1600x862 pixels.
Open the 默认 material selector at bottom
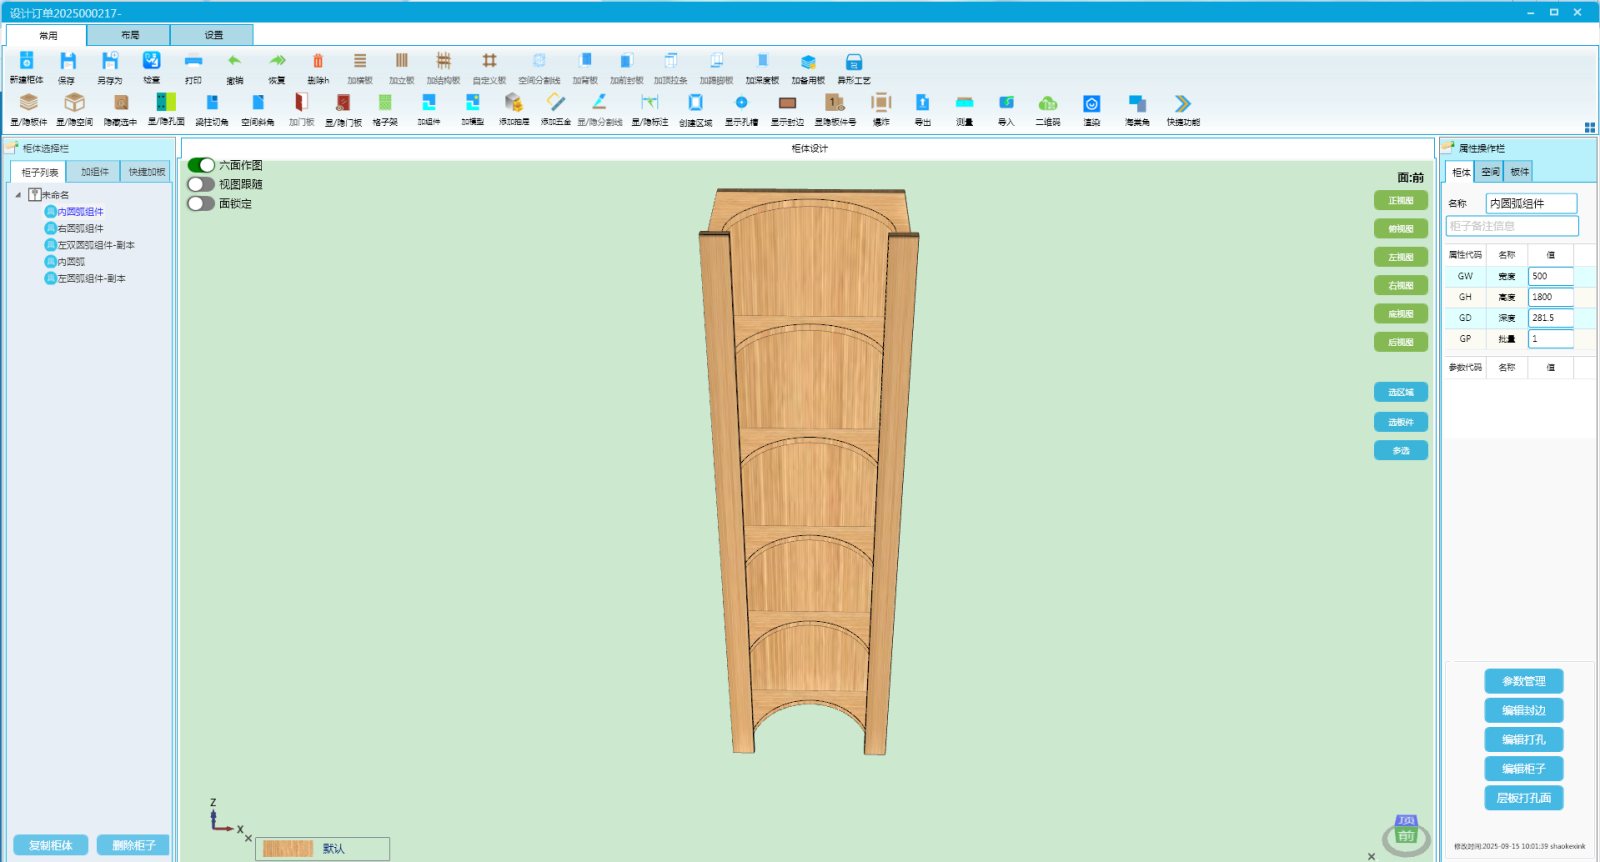click(x=322, y=848)
